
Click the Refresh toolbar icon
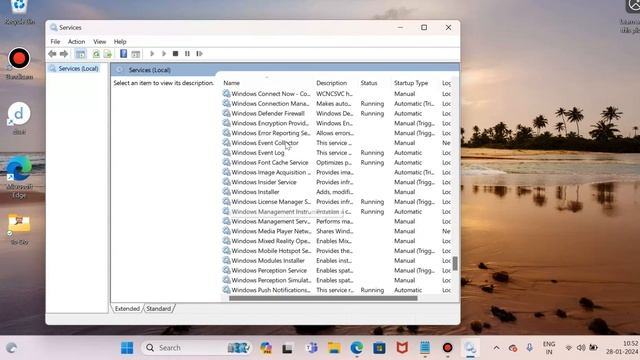(96, 54)
